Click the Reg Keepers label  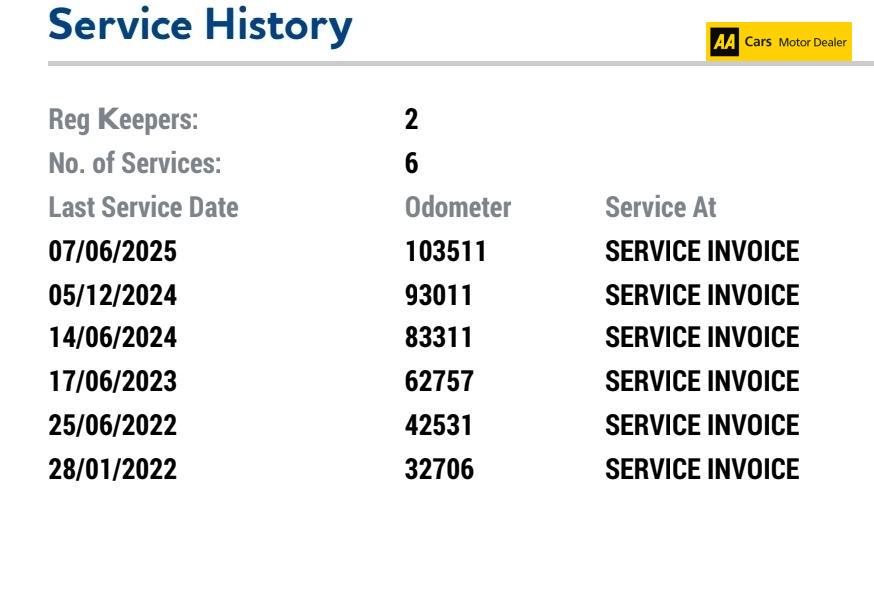pos(123,119)
